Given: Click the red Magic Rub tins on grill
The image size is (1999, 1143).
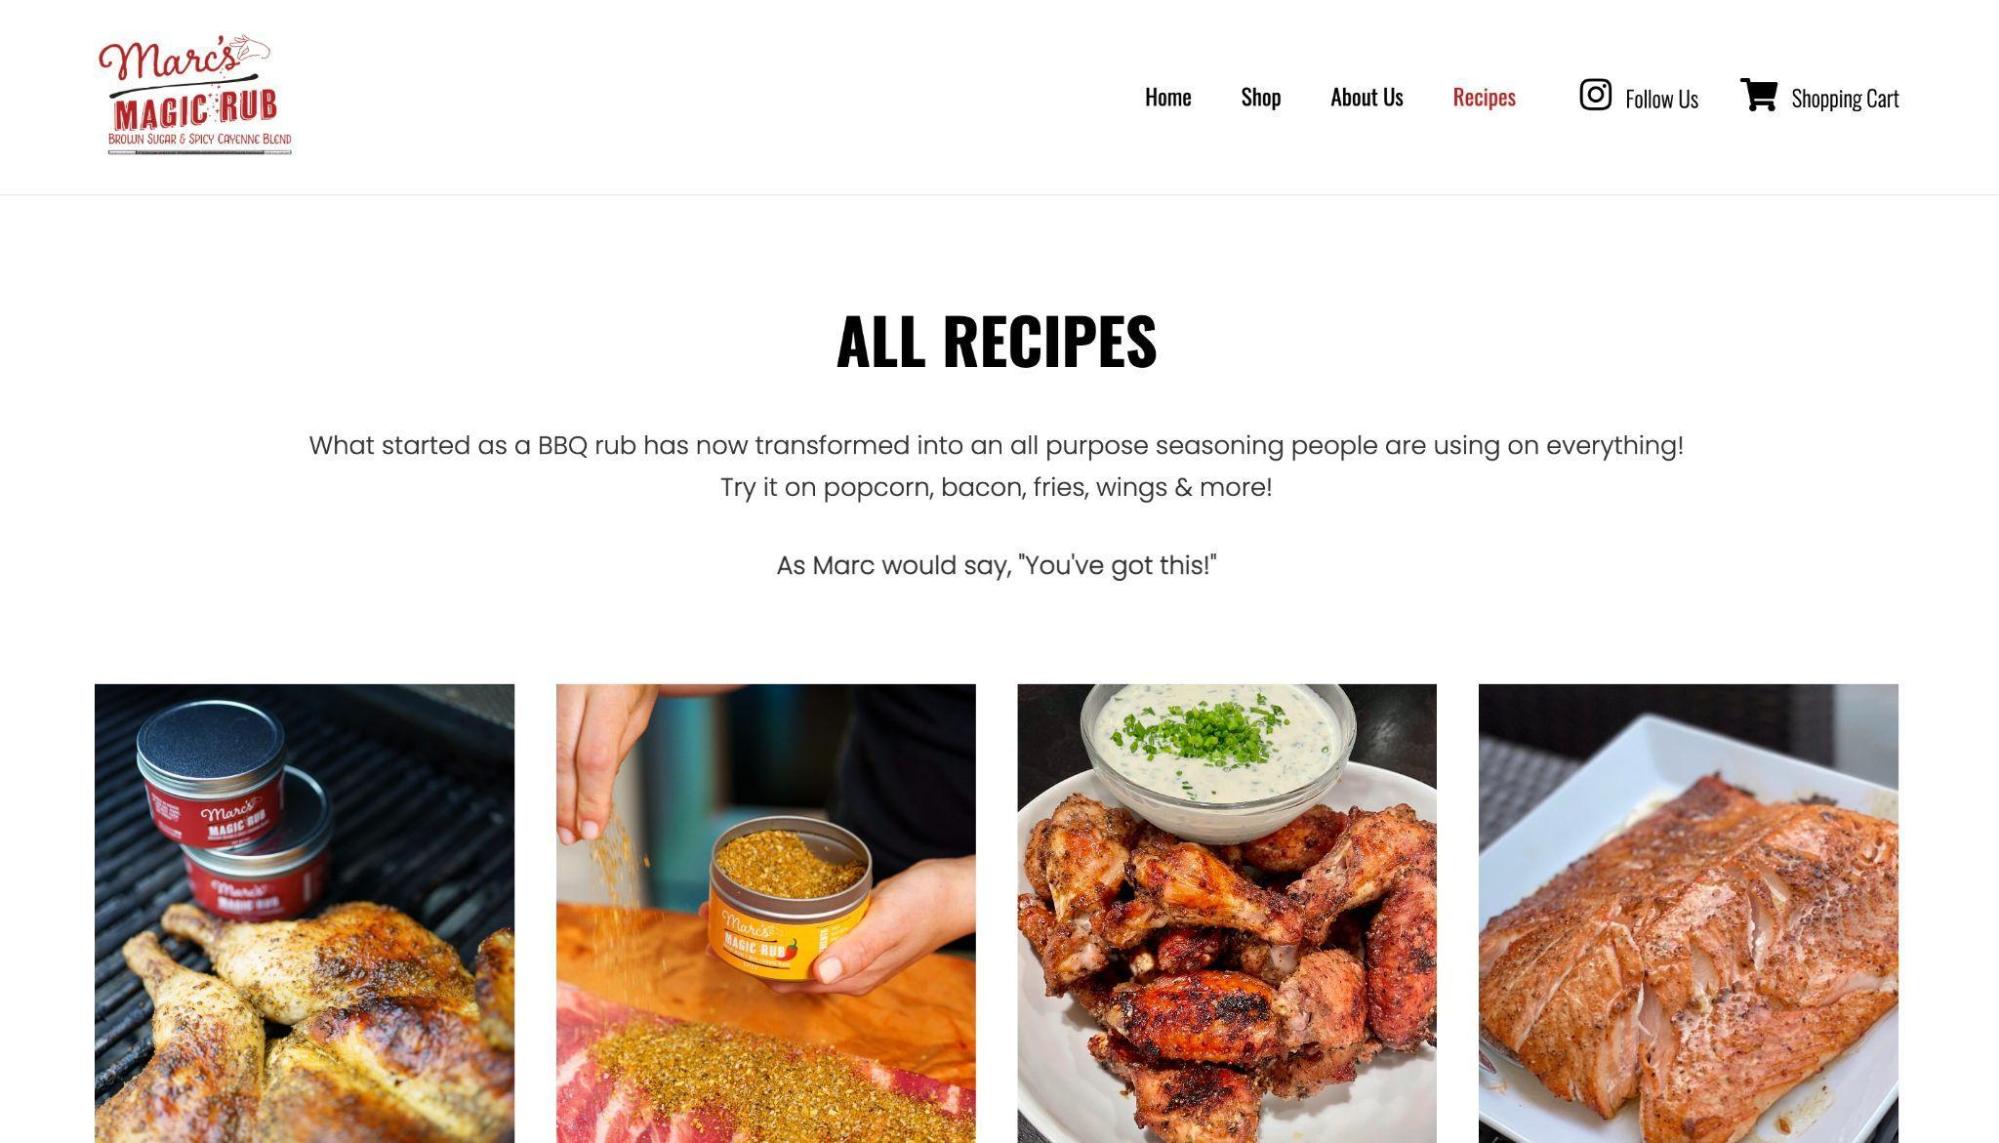Looking at the screenshot, I should 233,810.
